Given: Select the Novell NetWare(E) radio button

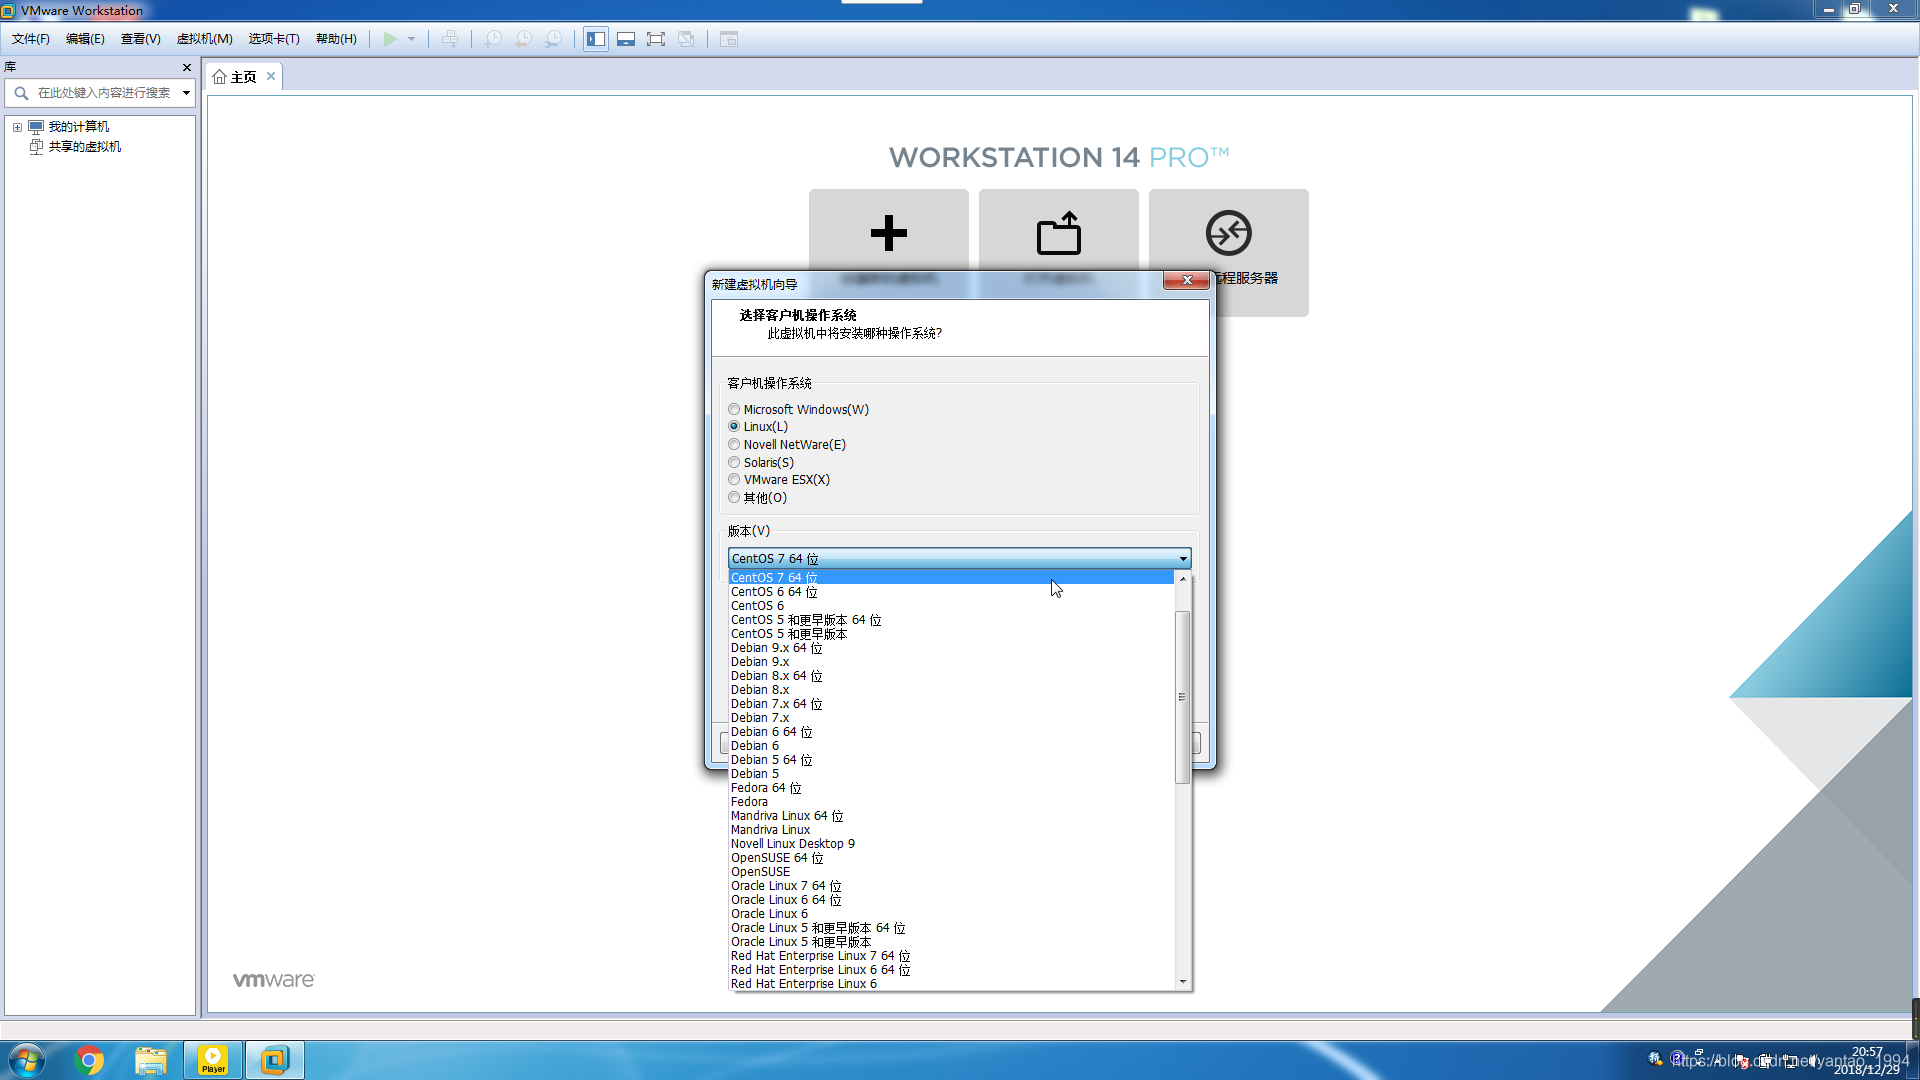Looking at the screenshot, I should tap(734, 444).
